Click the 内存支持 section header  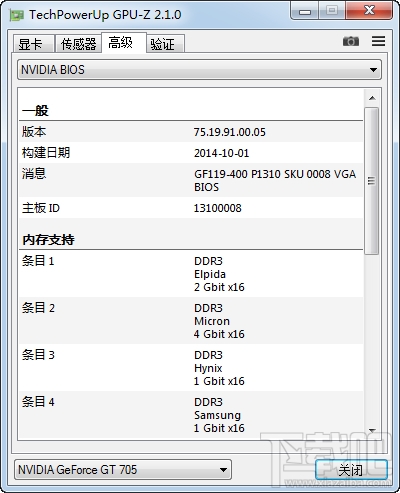48,240
